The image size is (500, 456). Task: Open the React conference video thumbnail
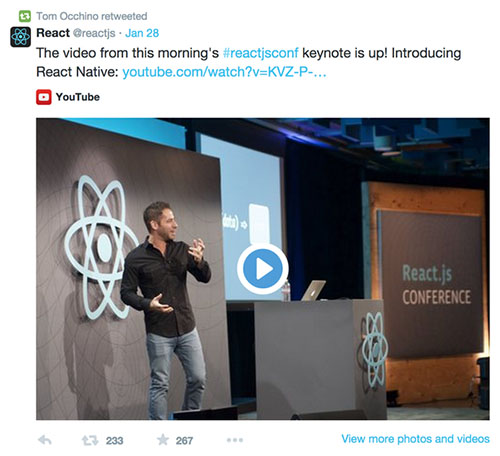point(263,269)
